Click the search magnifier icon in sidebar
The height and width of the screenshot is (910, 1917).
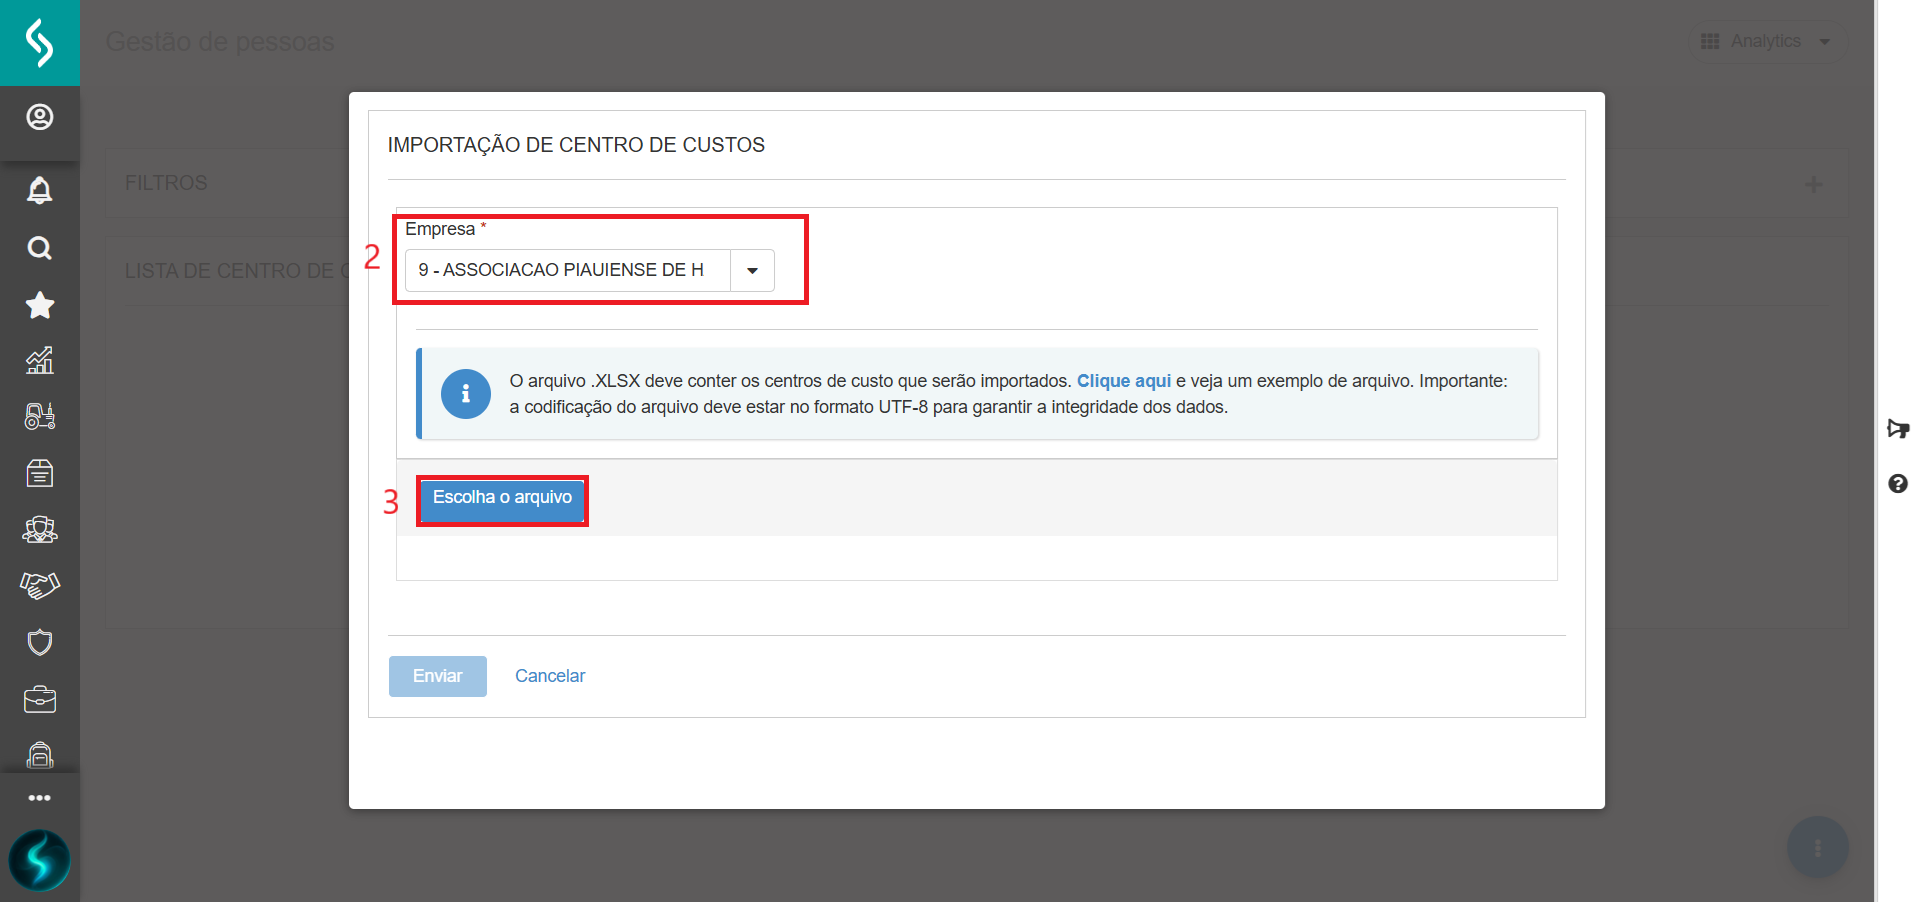point(40,248)
